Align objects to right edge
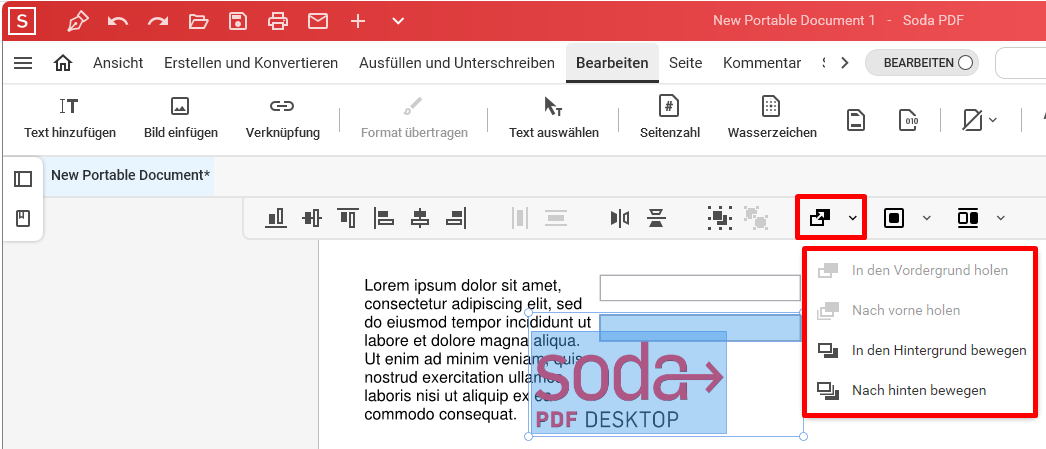The width and height of the screenshot is (1046, 449). pyautogui.click(x=456, y=217)
